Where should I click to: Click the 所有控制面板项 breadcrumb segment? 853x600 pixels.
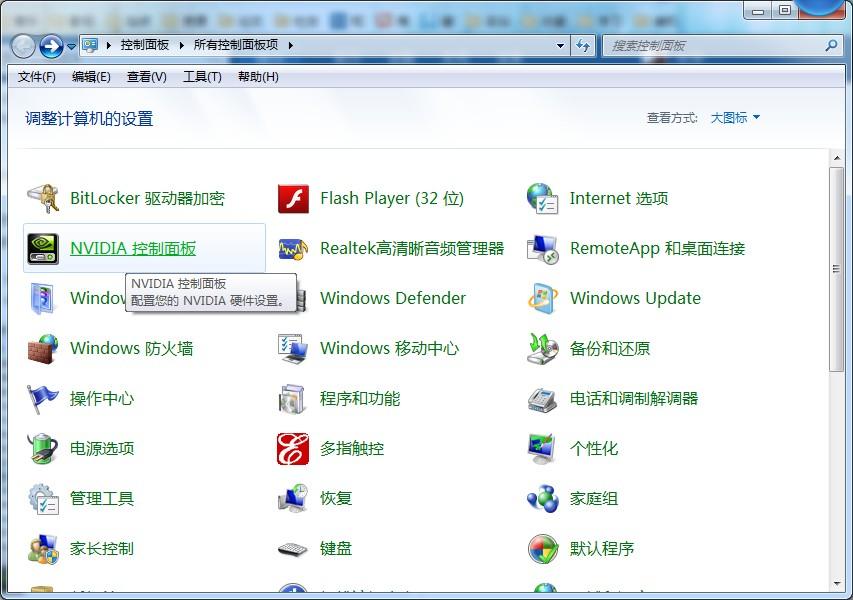click(x=236, y=45)
